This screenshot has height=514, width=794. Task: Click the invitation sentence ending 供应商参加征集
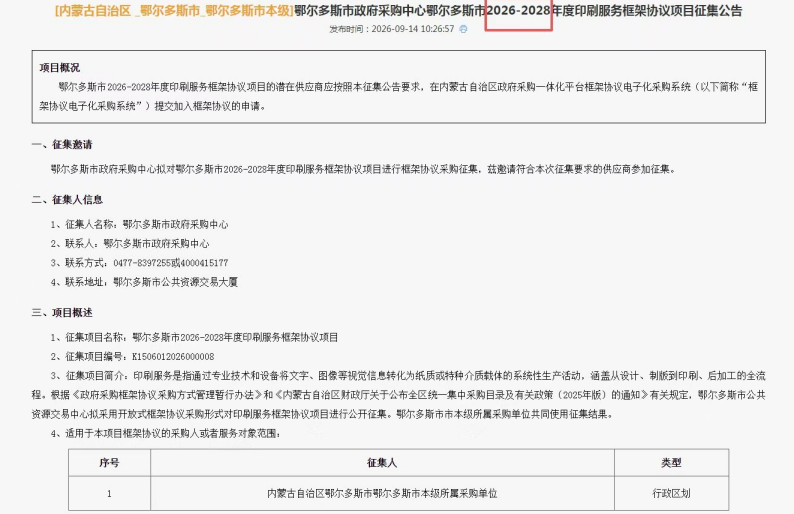tap(364, 169)
